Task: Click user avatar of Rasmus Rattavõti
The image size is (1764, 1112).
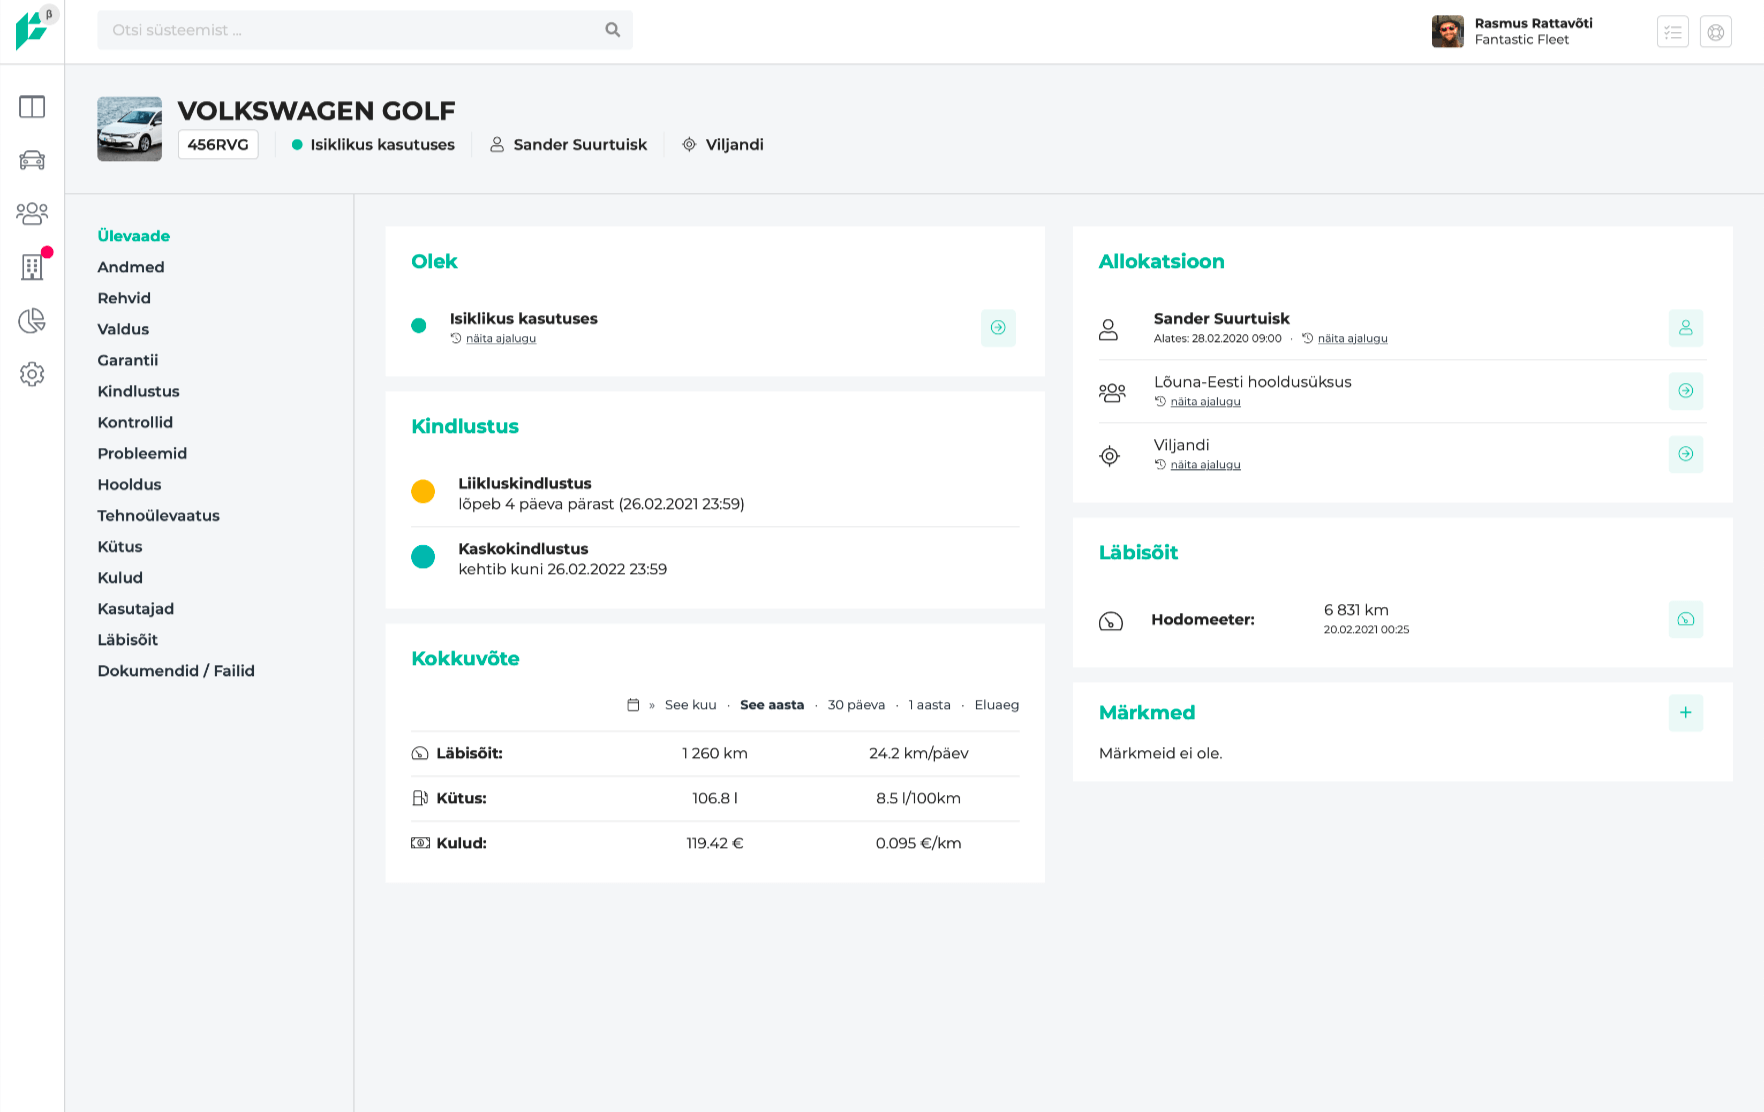Action: pos(1447,31)
